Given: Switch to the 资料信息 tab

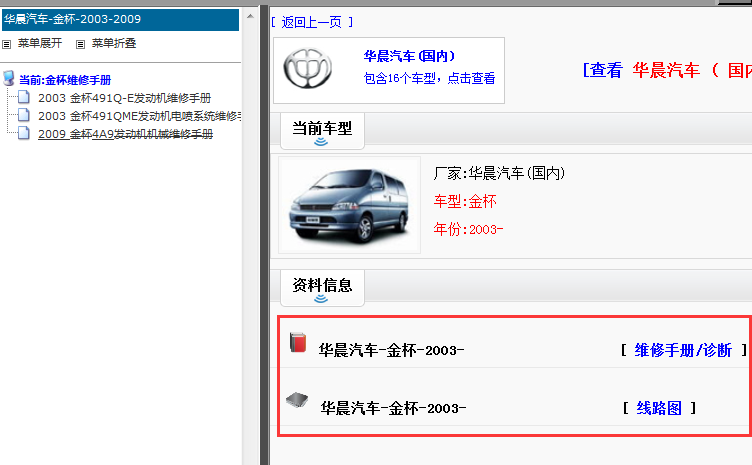Looking at the screenshot, I should pos(322,286).
